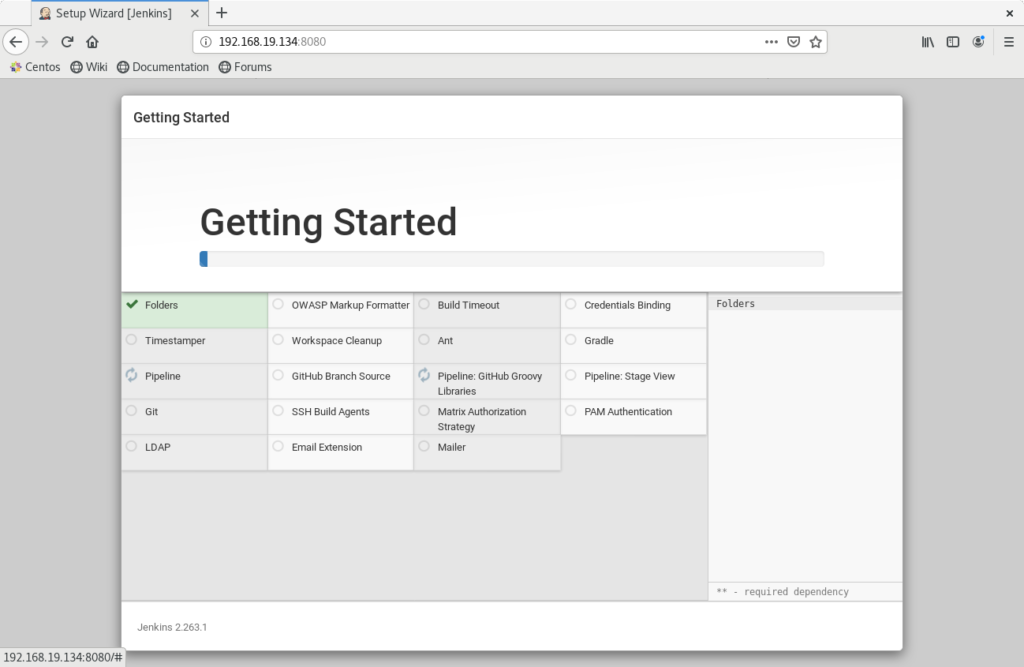Click the Matrix Authorization Strategy label
Screen dimensions: 1024x667
pyautogui.click(x=482, y=419)
